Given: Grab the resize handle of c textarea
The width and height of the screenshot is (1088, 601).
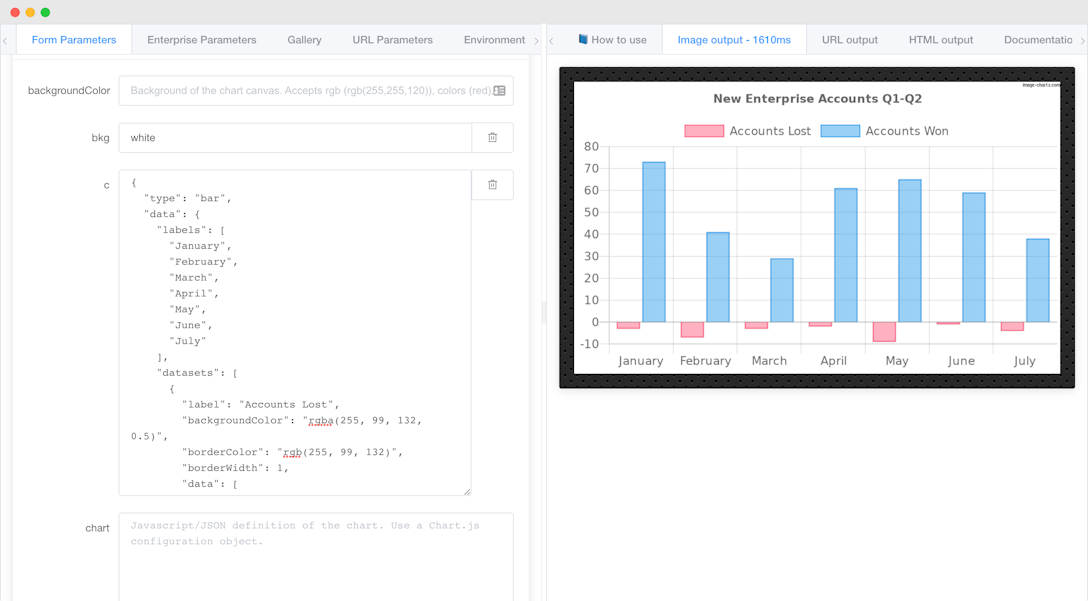Looking at the screenshot, I should point(466,491).
